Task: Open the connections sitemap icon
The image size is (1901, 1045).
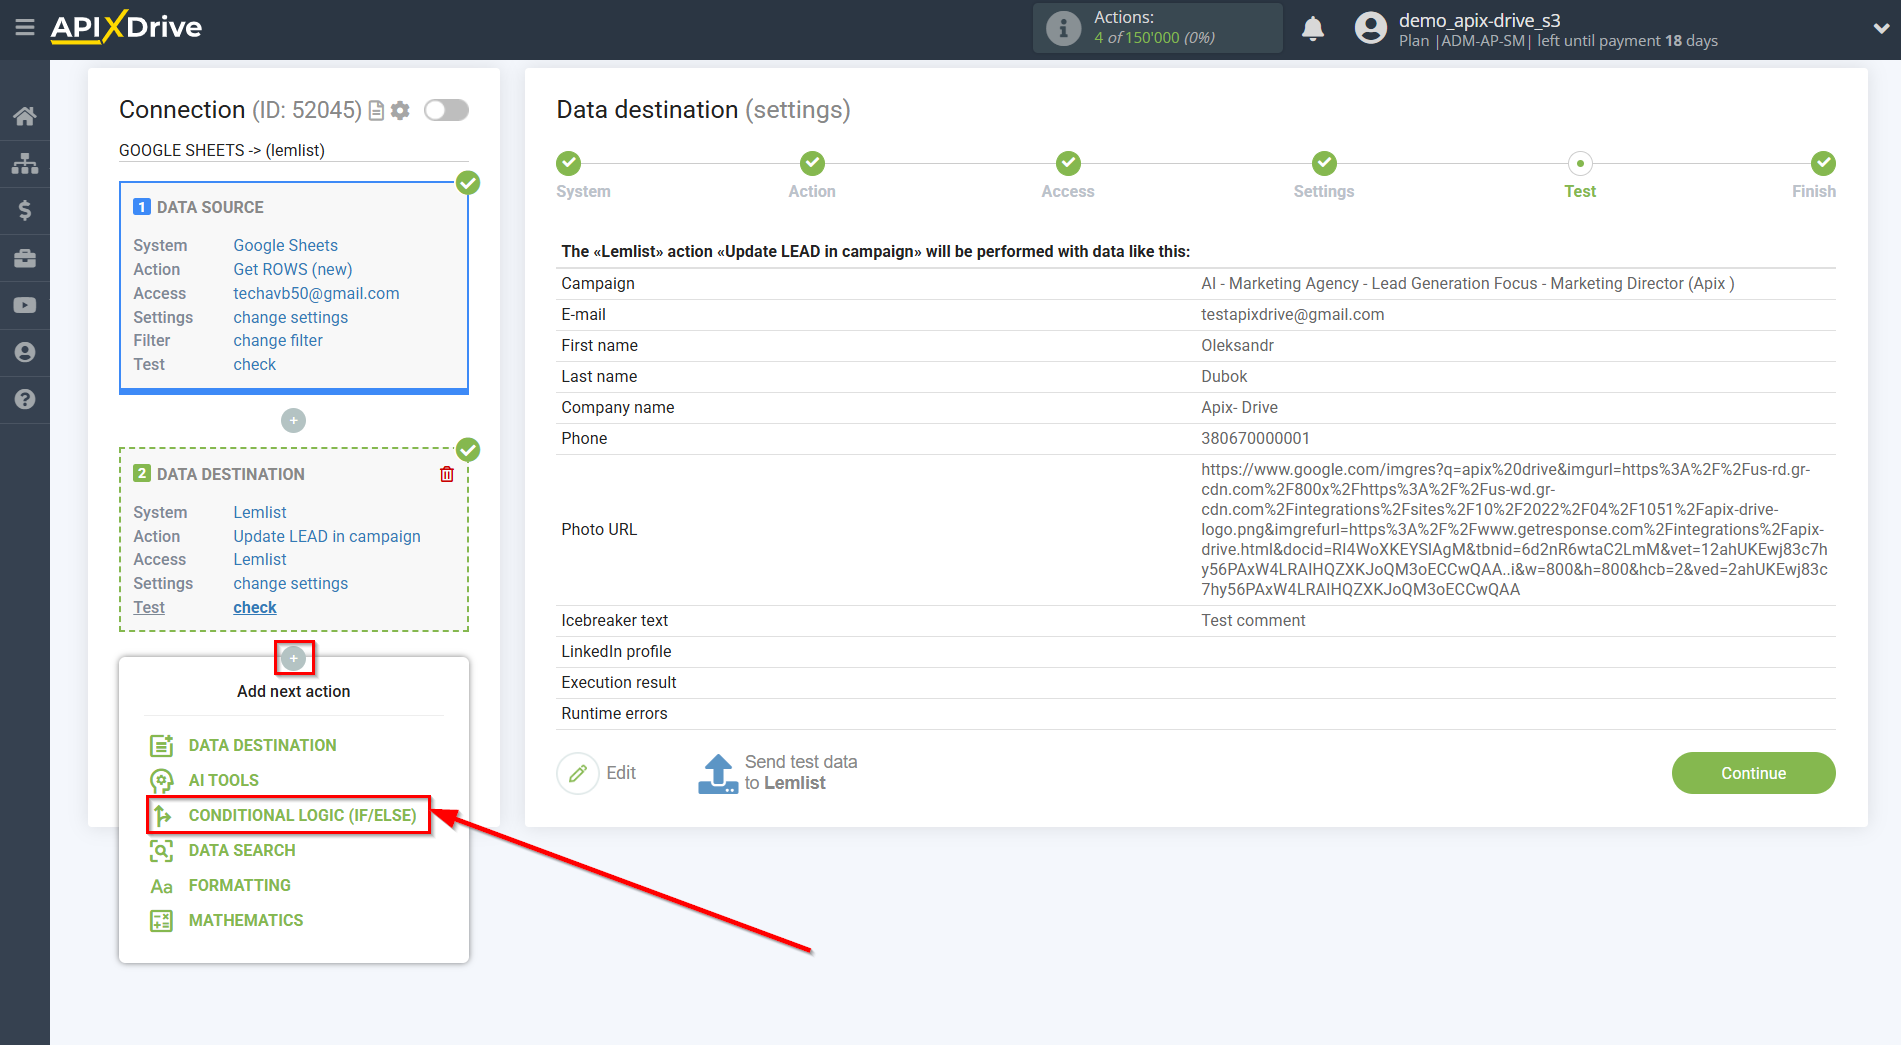Action: (25, 163)
